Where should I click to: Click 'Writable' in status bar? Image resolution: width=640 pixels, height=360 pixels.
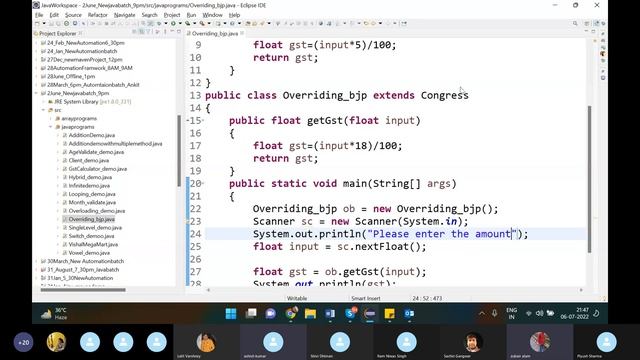tap(297, 298)
